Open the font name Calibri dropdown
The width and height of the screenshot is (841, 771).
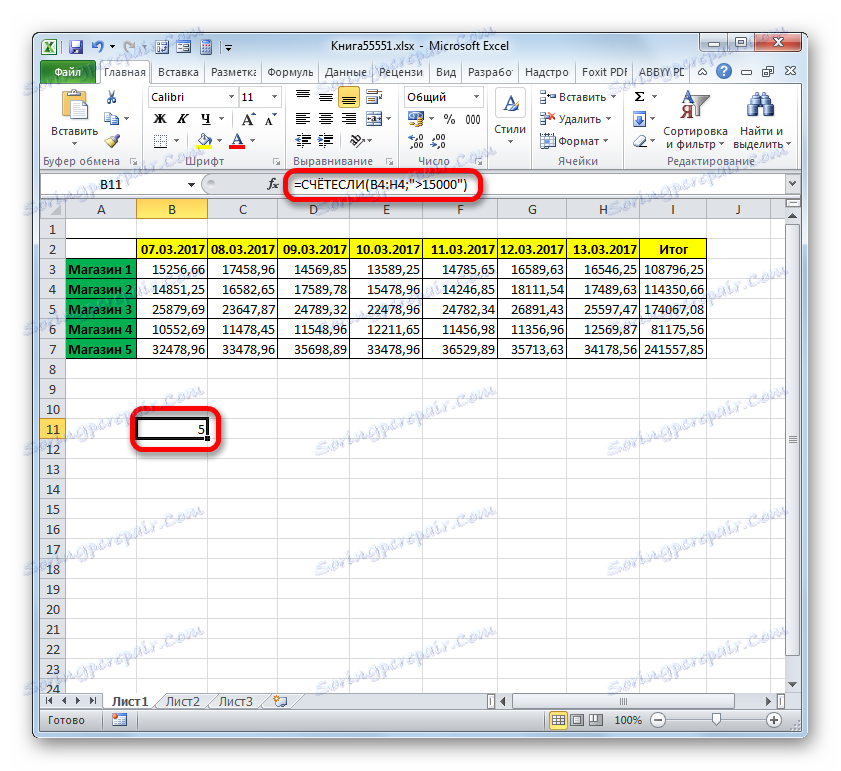point(231,97)
